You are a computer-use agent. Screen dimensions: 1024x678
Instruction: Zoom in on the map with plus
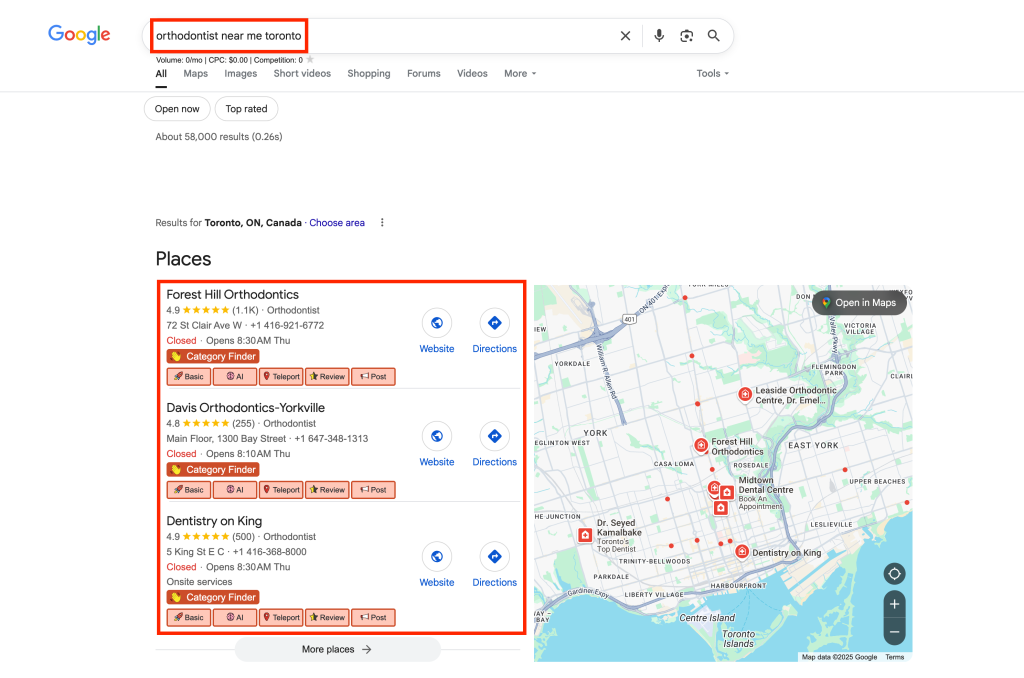click(894, 604)
